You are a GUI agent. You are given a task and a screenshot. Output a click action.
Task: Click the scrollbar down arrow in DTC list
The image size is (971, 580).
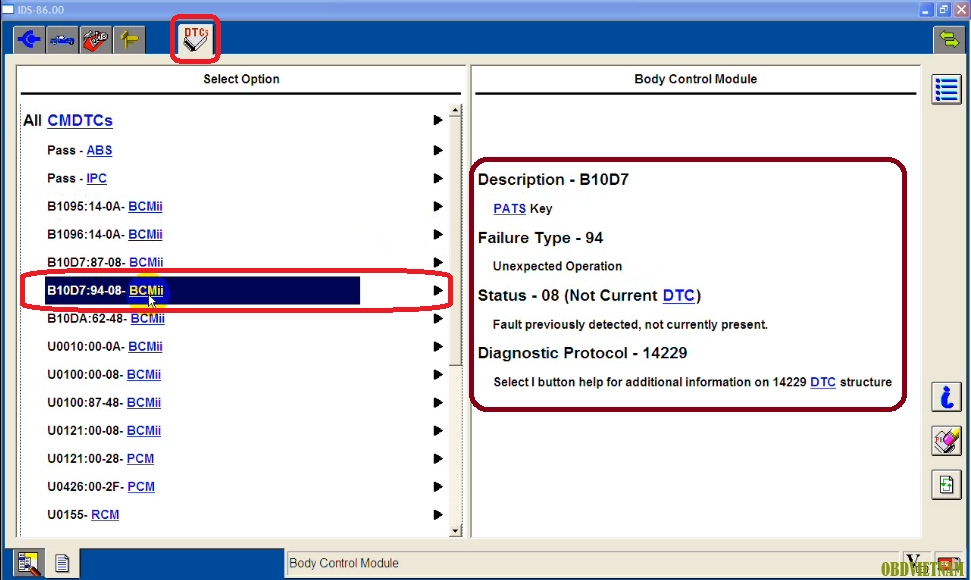pyautogui.click(x=455, y=530)
